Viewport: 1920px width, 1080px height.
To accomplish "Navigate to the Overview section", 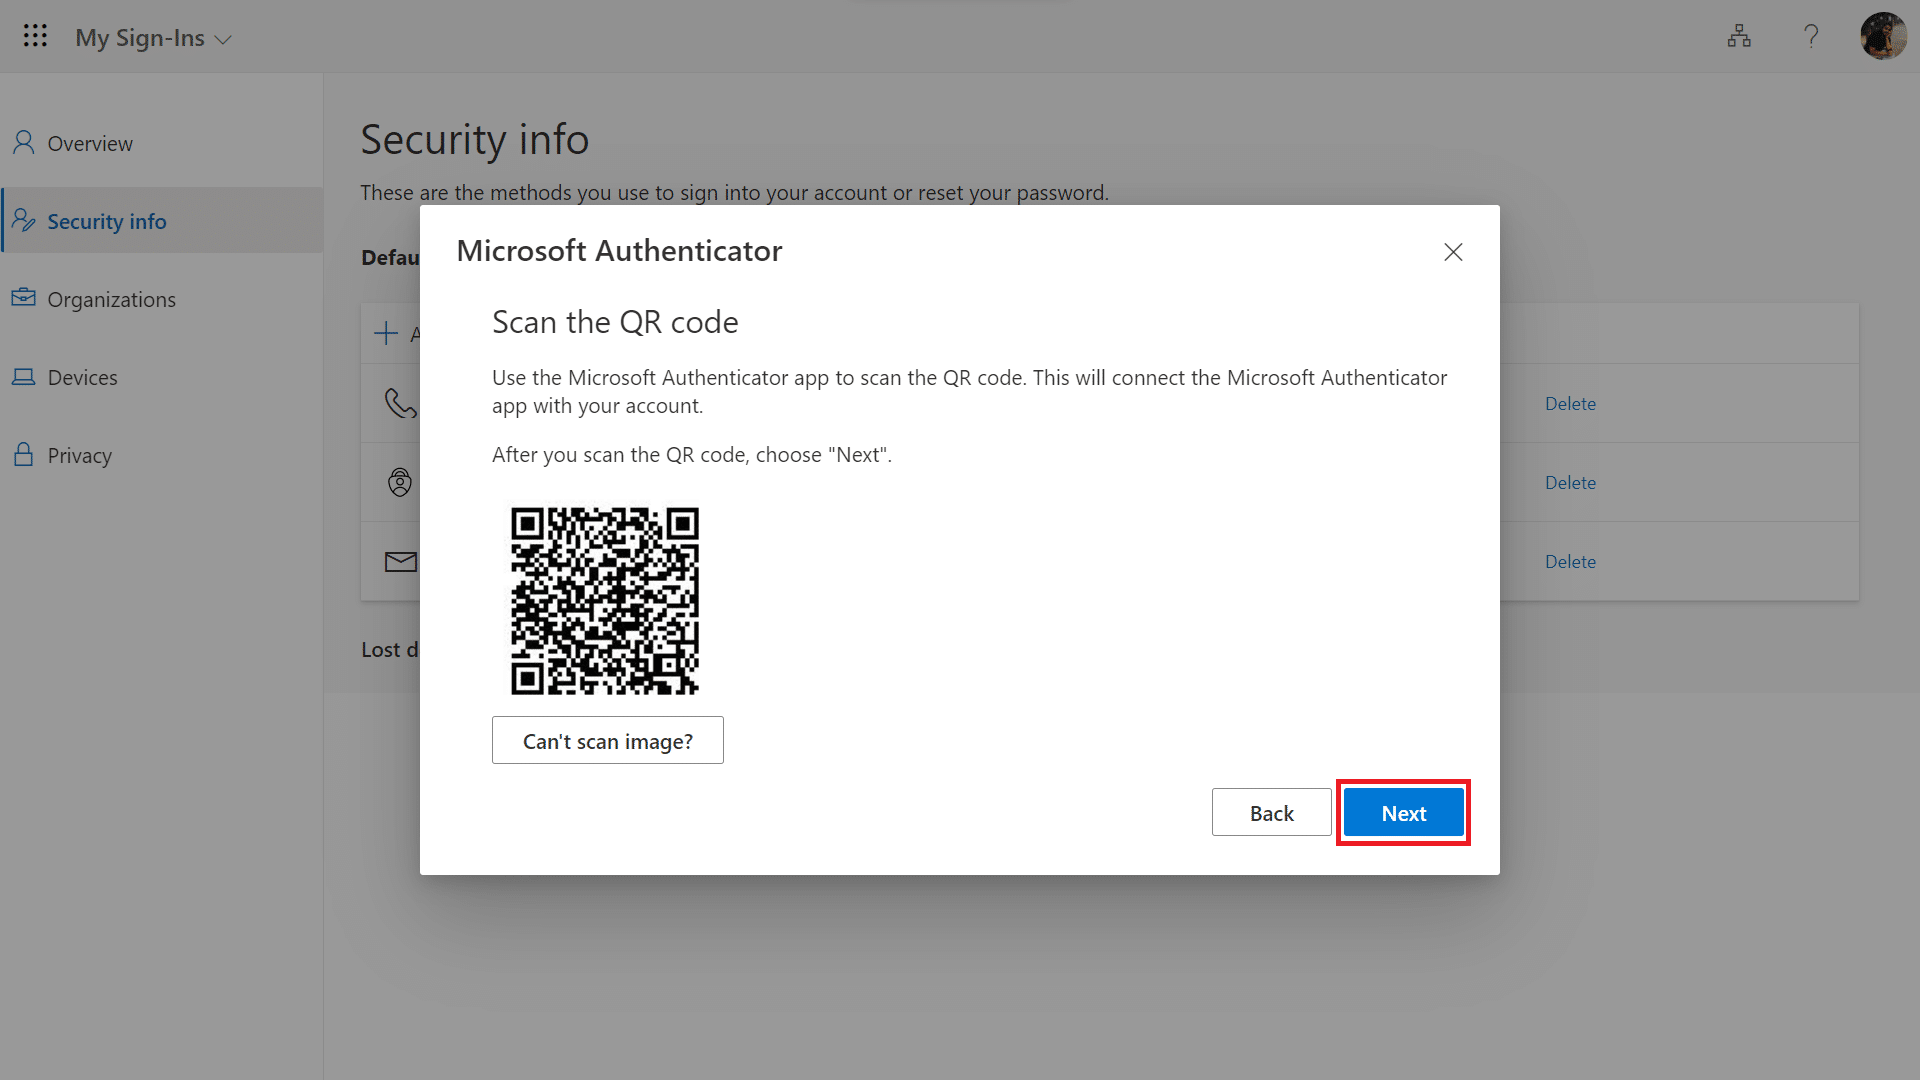I will point(88,142).
